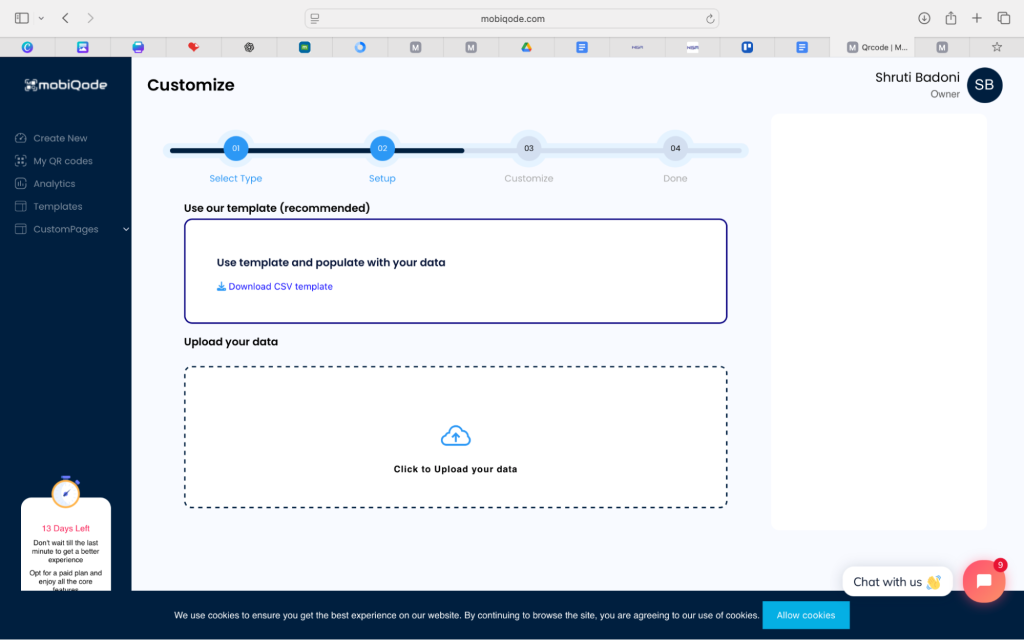Screen dimensions: 1024x640
Task: Go to step 01 Select Type
Action: tap(236, 149)
